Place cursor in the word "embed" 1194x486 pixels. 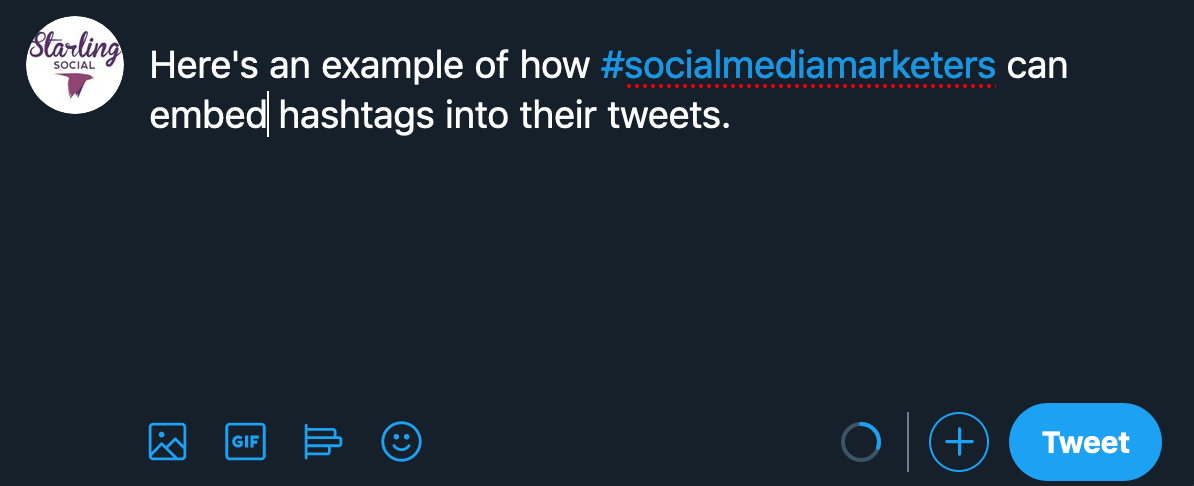[x=207, y=117]
